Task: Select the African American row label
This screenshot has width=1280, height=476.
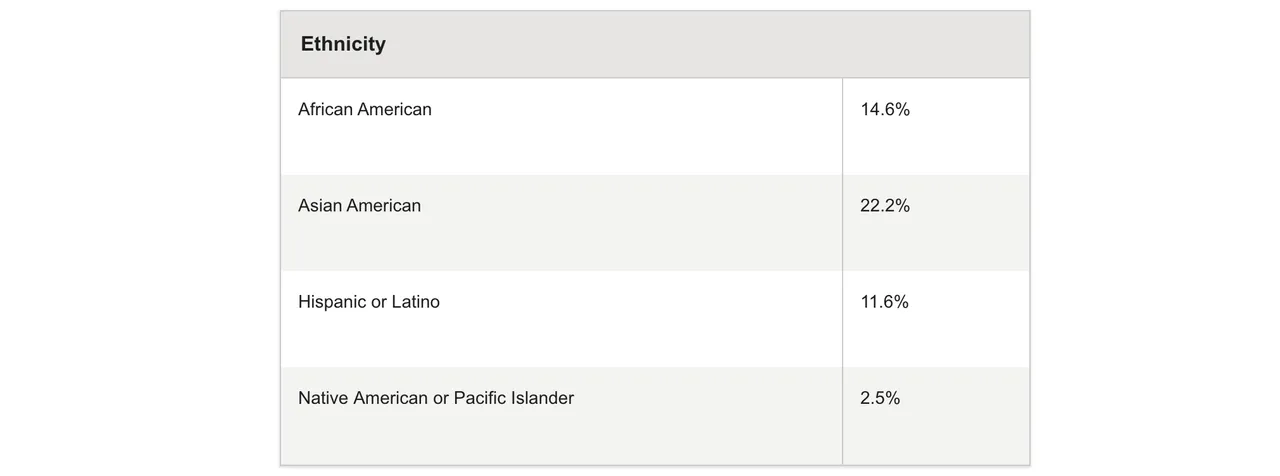Action: 365,109
